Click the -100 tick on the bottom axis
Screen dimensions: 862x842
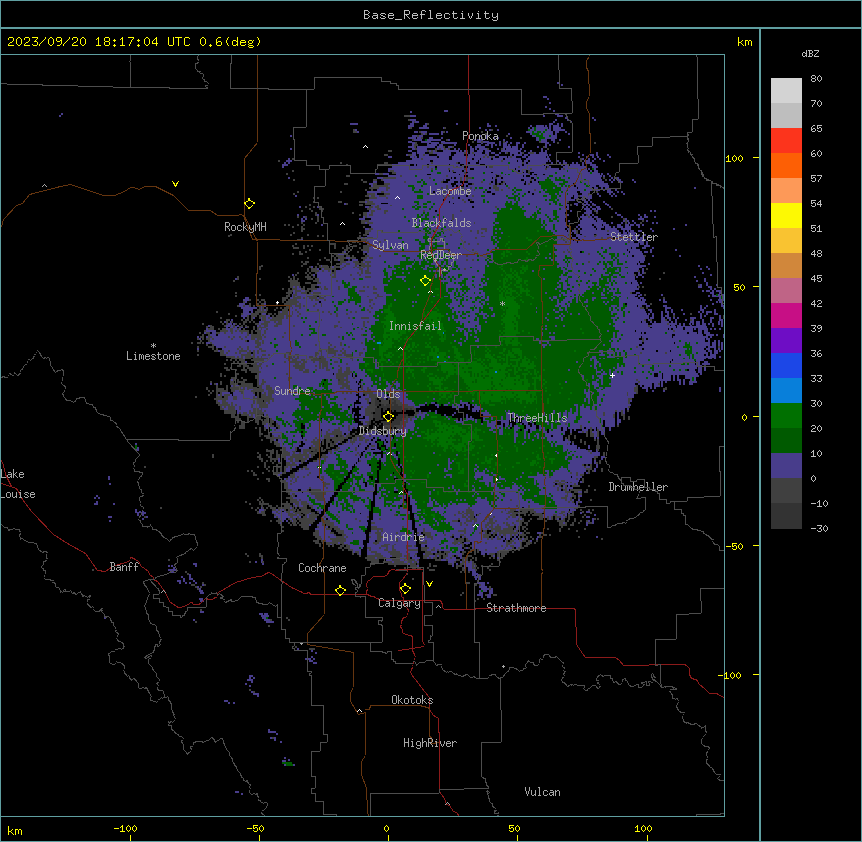tap(125, 829)
